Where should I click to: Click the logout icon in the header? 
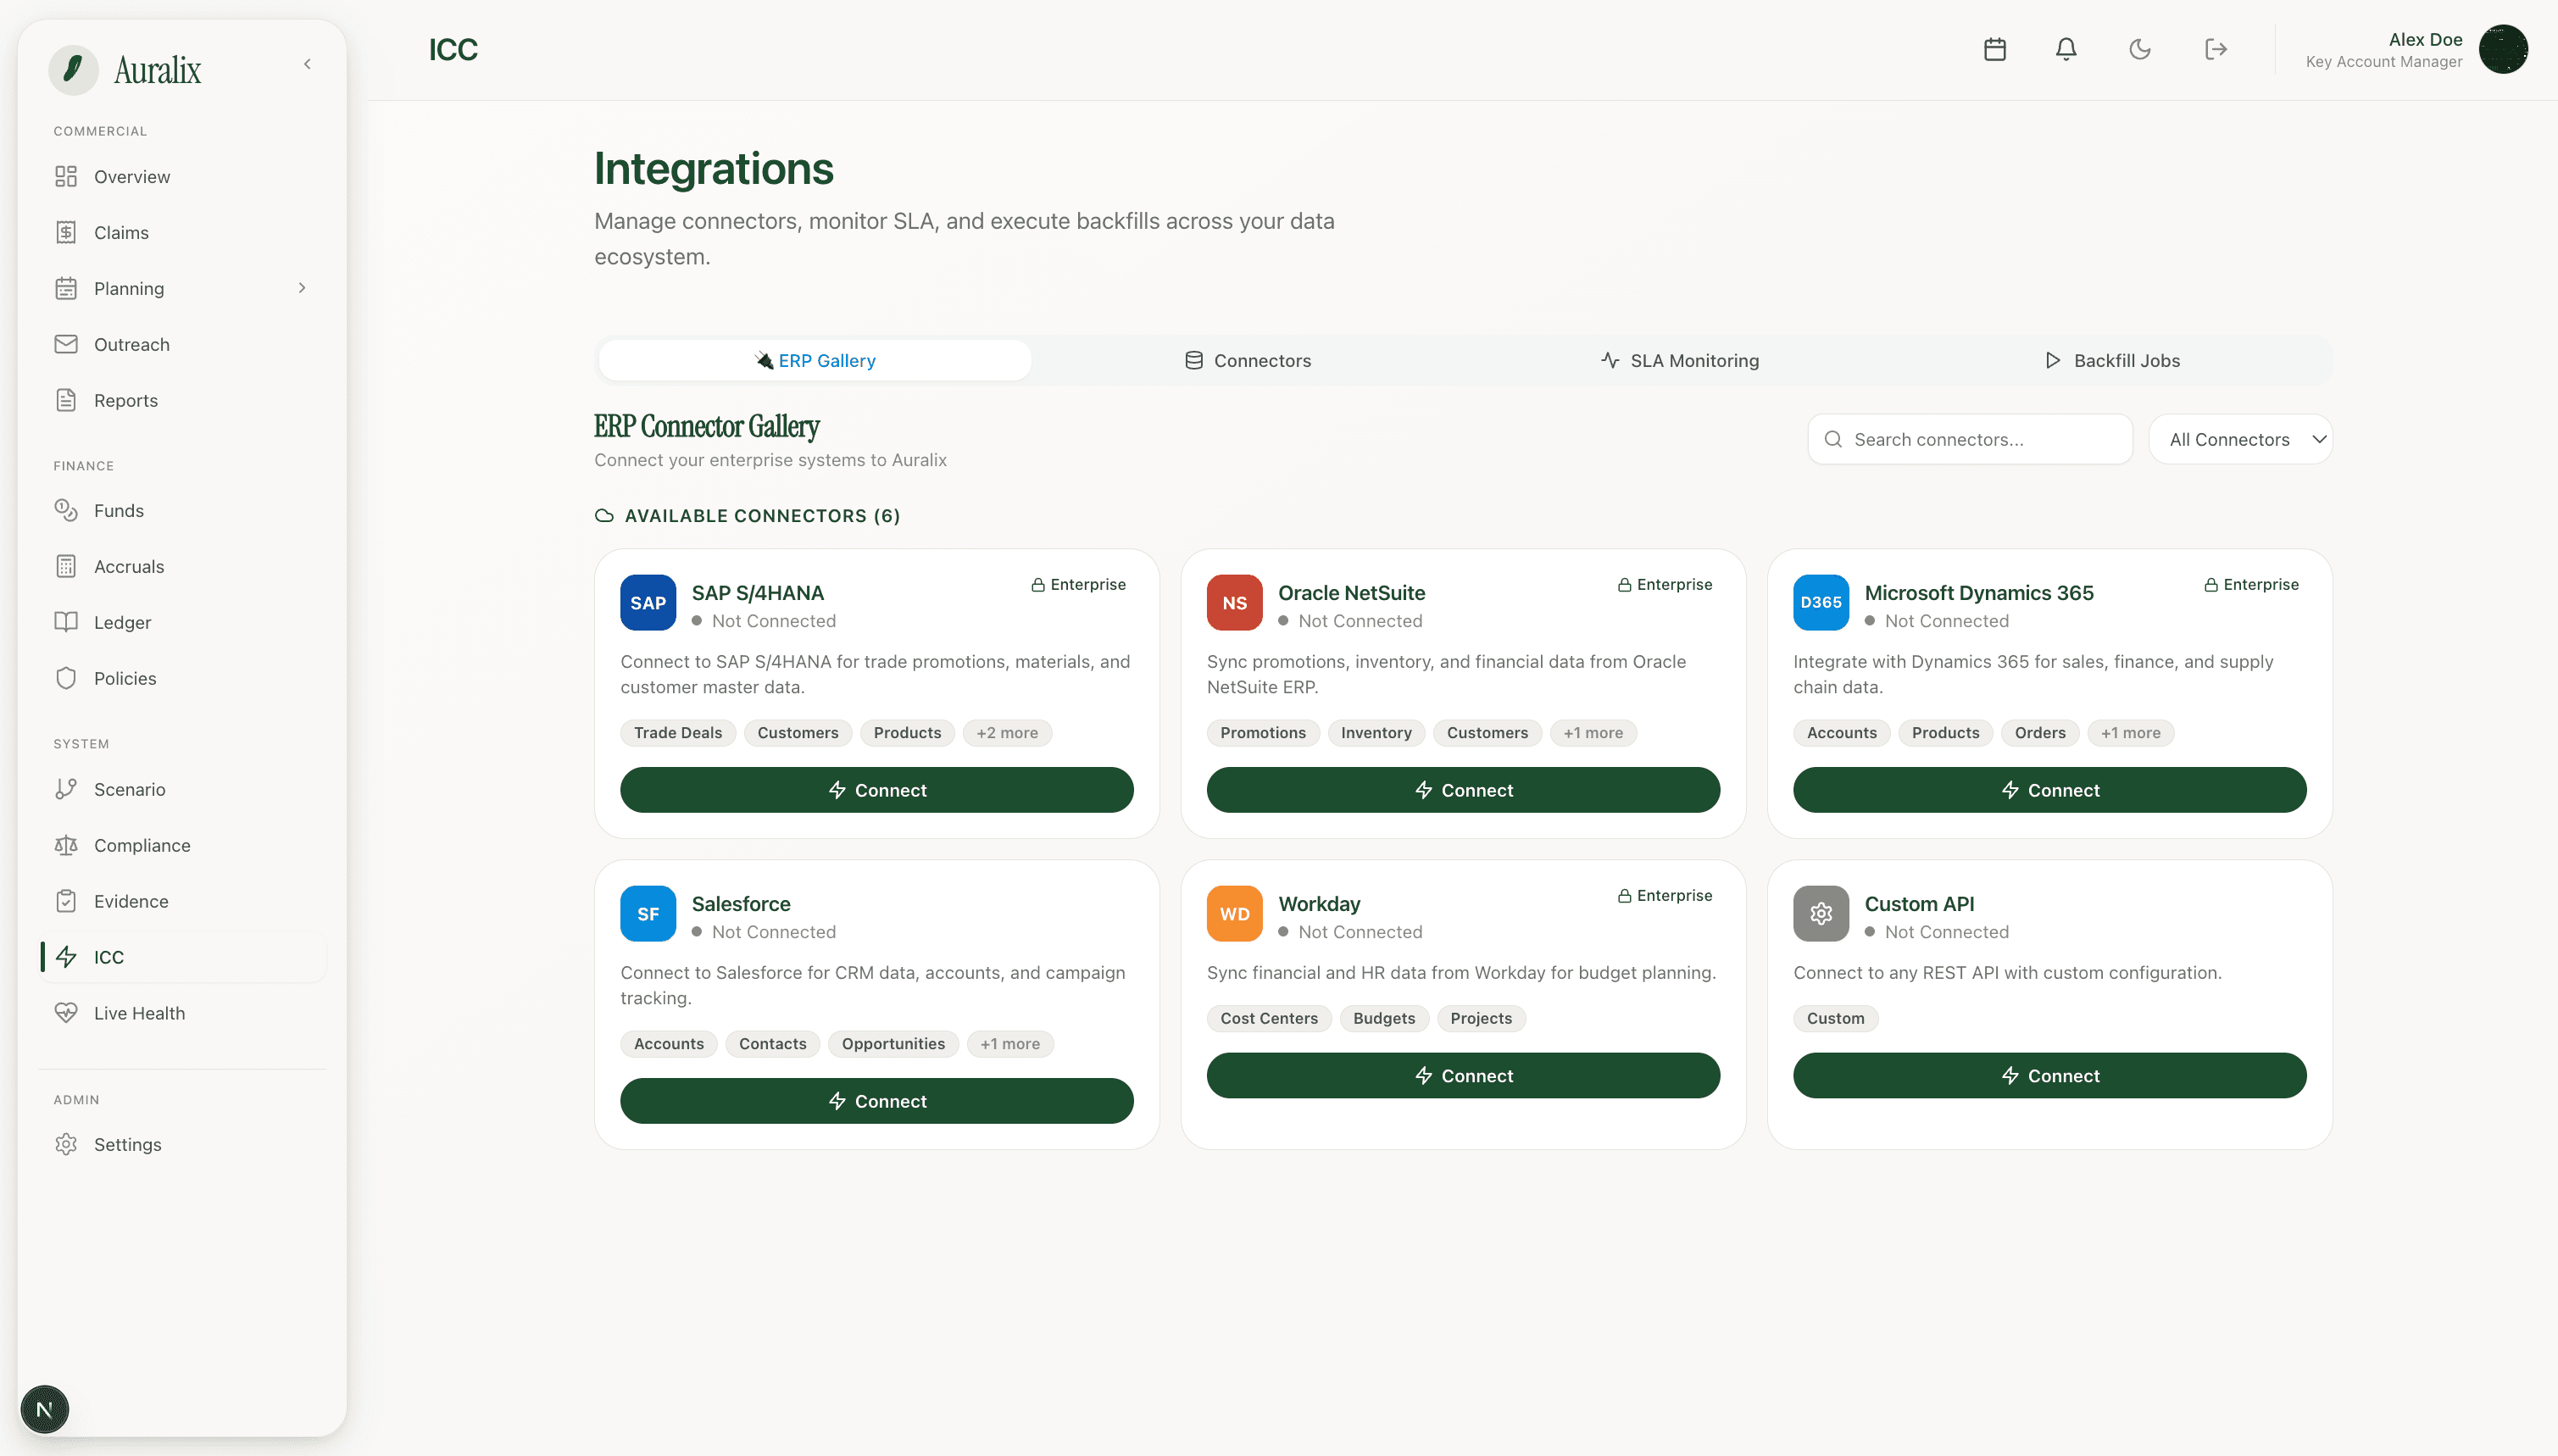pyautogui.click(x=2215, y=49)
